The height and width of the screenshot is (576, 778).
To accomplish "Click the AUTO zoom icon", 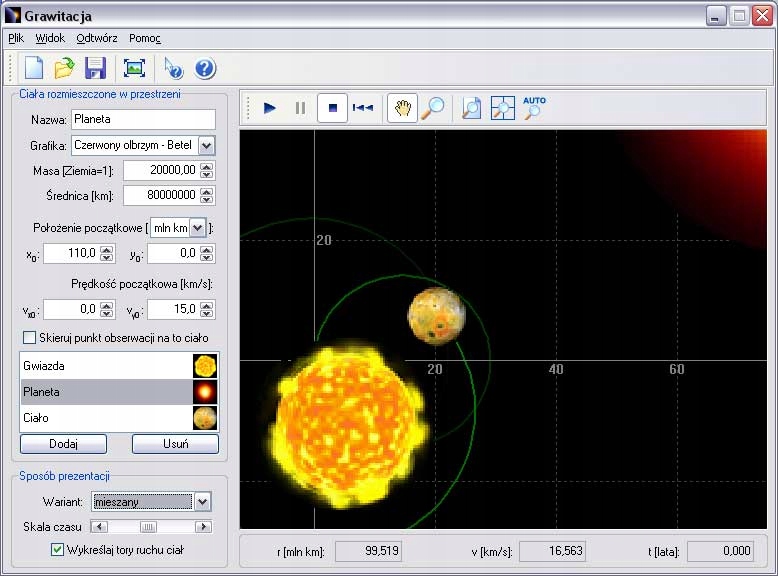I will coord(534,108).
